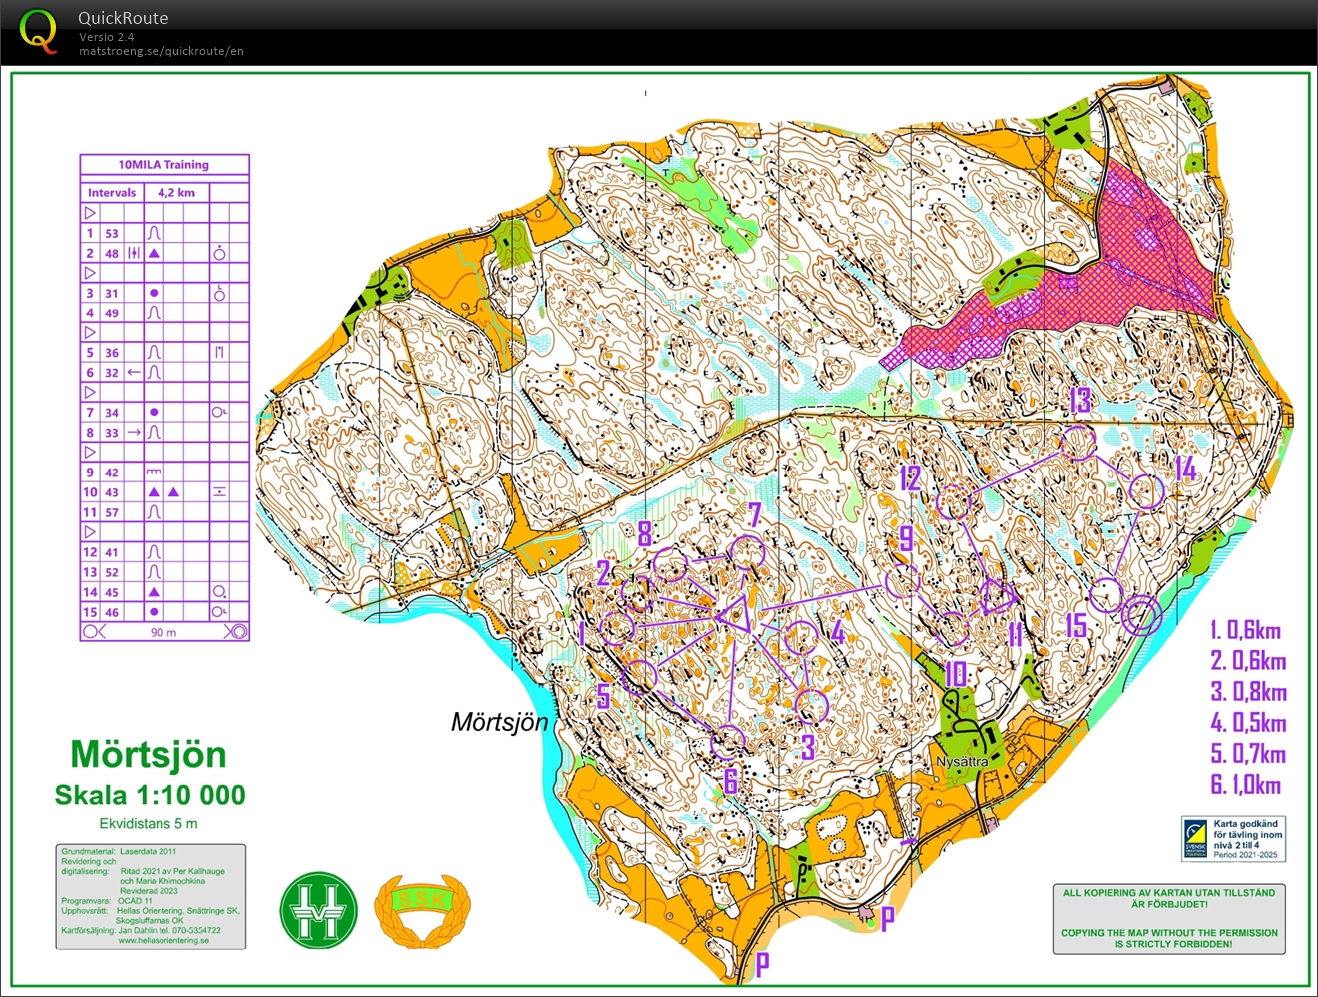
Task: Click the copying forbidden notice box
Action: [x=1169, y=918]
